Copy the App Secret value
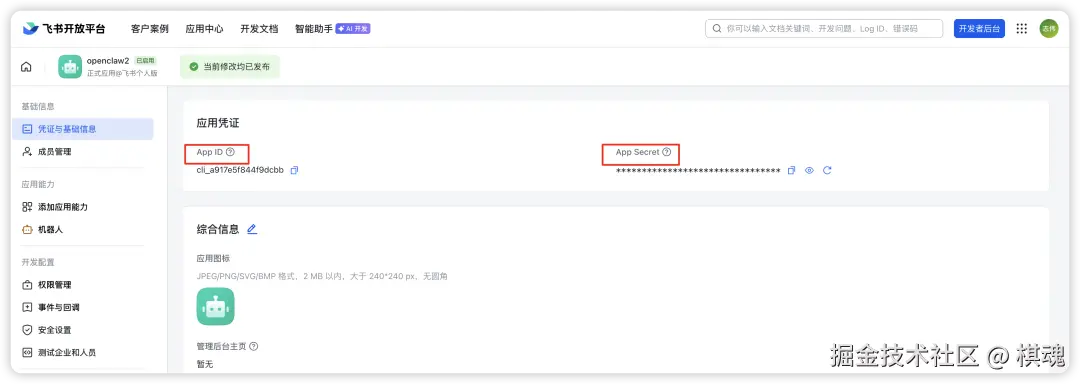1080x384 pixels. pyautogui.click(x=791, y=170)
